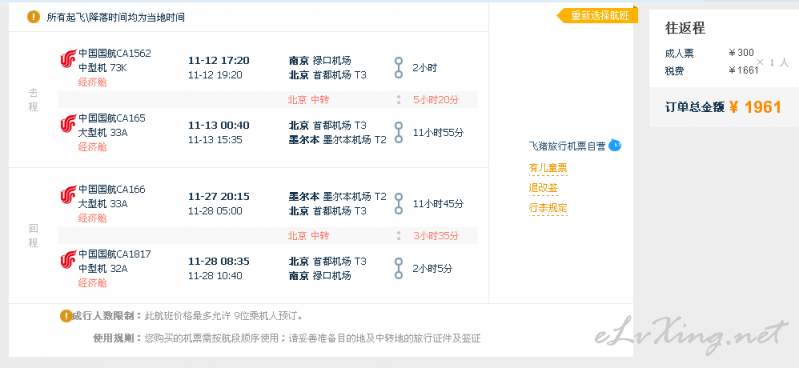799x368 pixels.
Task: Select flight number 中国国航CA166
Action: 112,190
